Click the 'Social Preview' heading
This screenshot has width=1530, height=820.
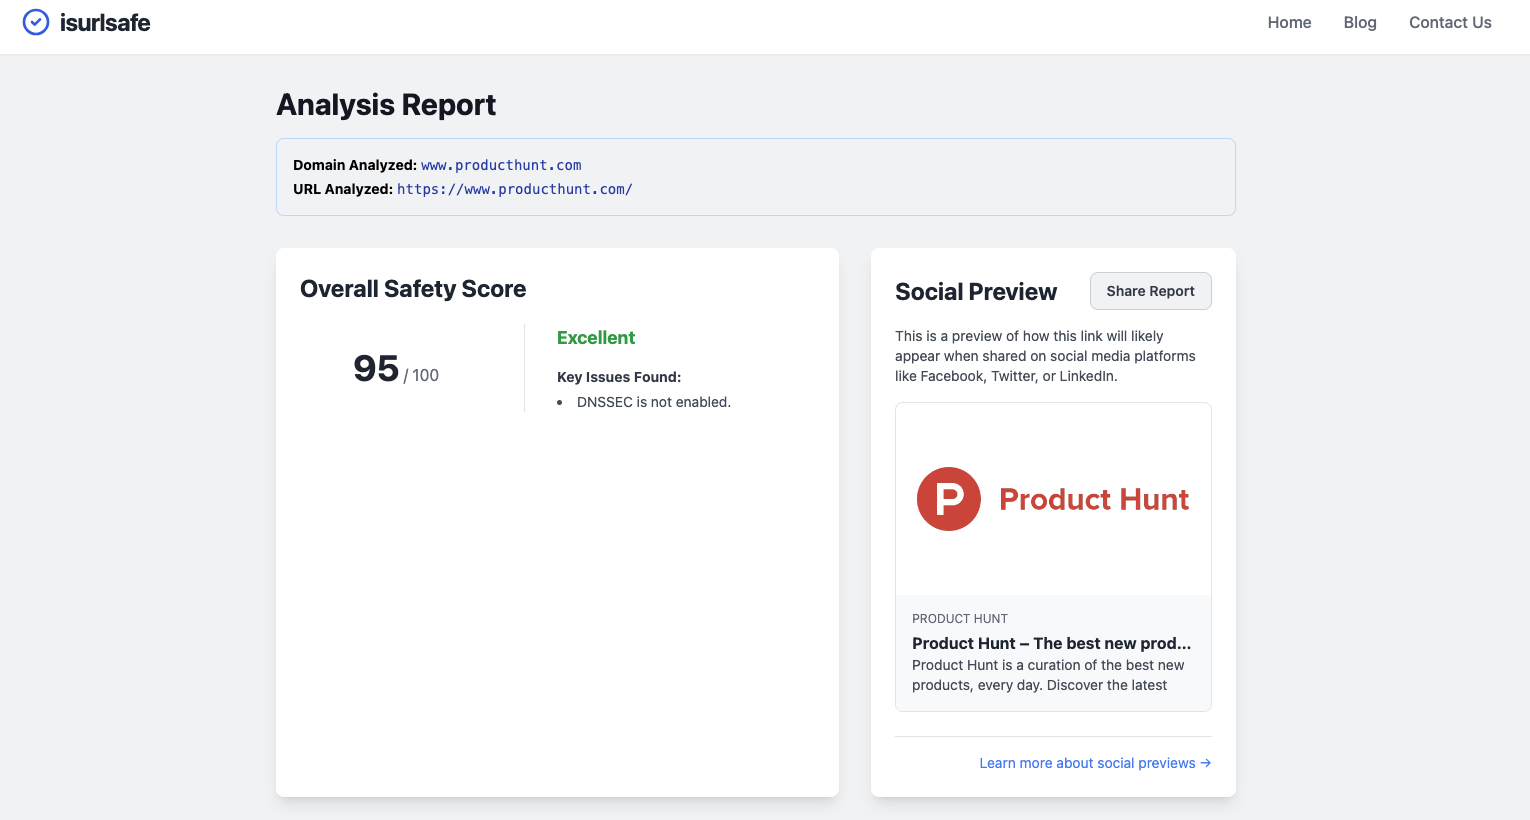click(976, 292)
